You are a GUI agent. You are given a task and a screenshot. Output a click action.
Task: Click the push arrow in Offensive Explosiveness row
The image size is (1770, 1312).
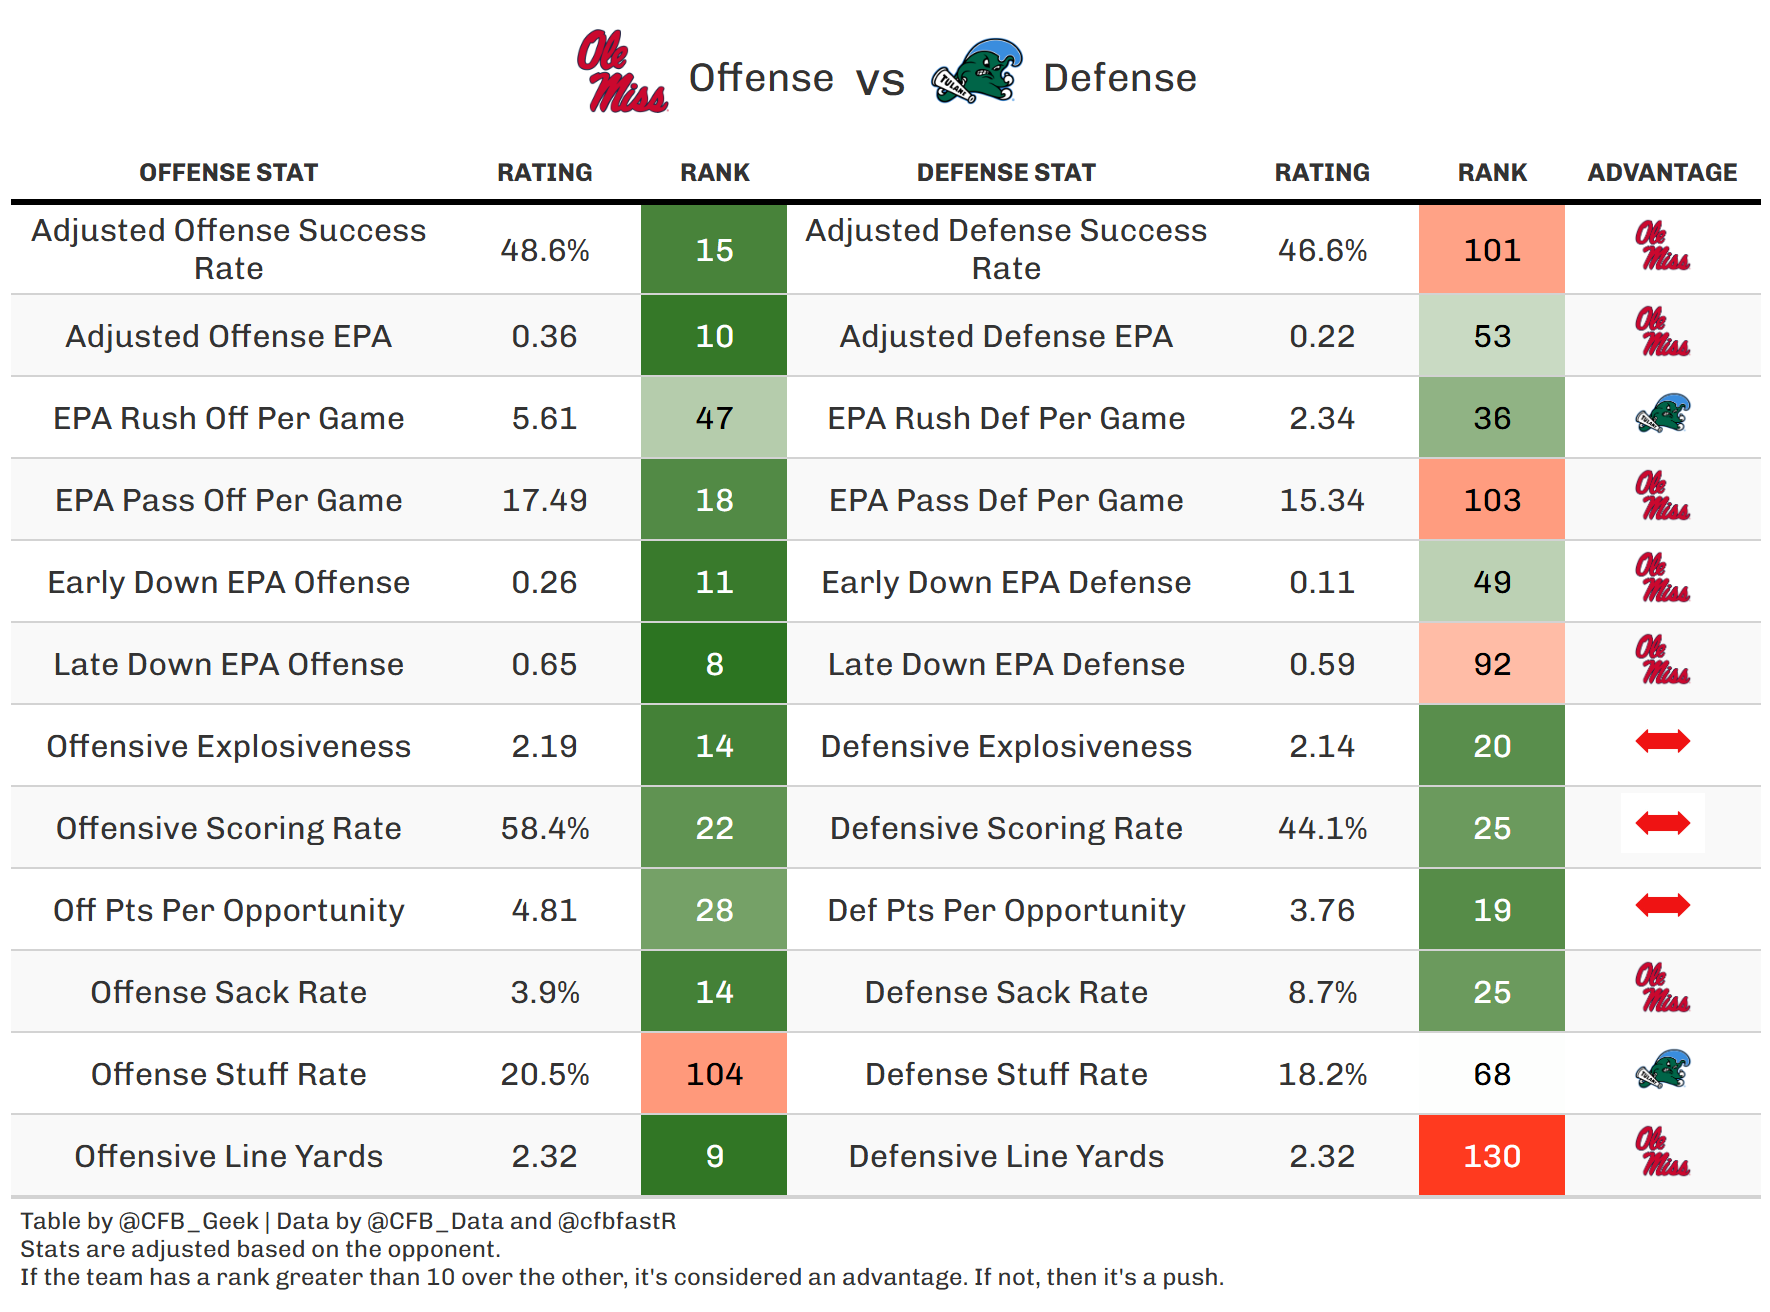pos(1662,741)
